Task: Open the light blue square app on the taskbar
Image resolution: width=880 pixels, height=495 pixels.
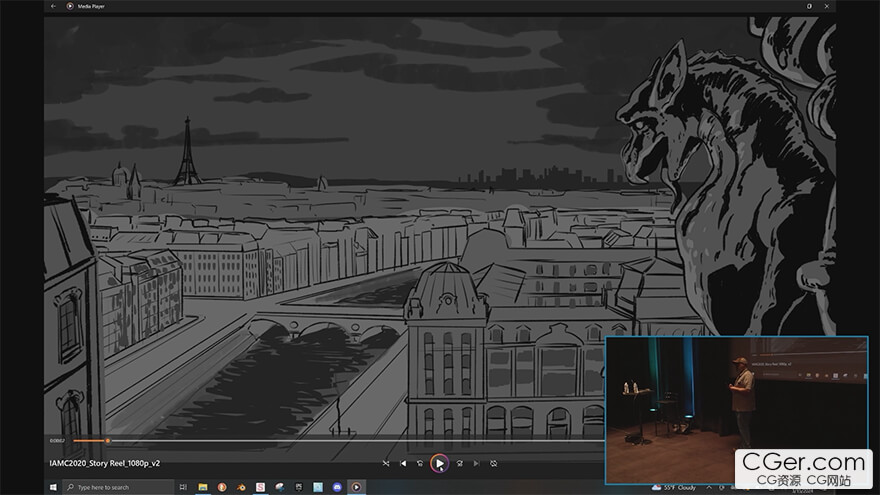Action: point(318,487)
